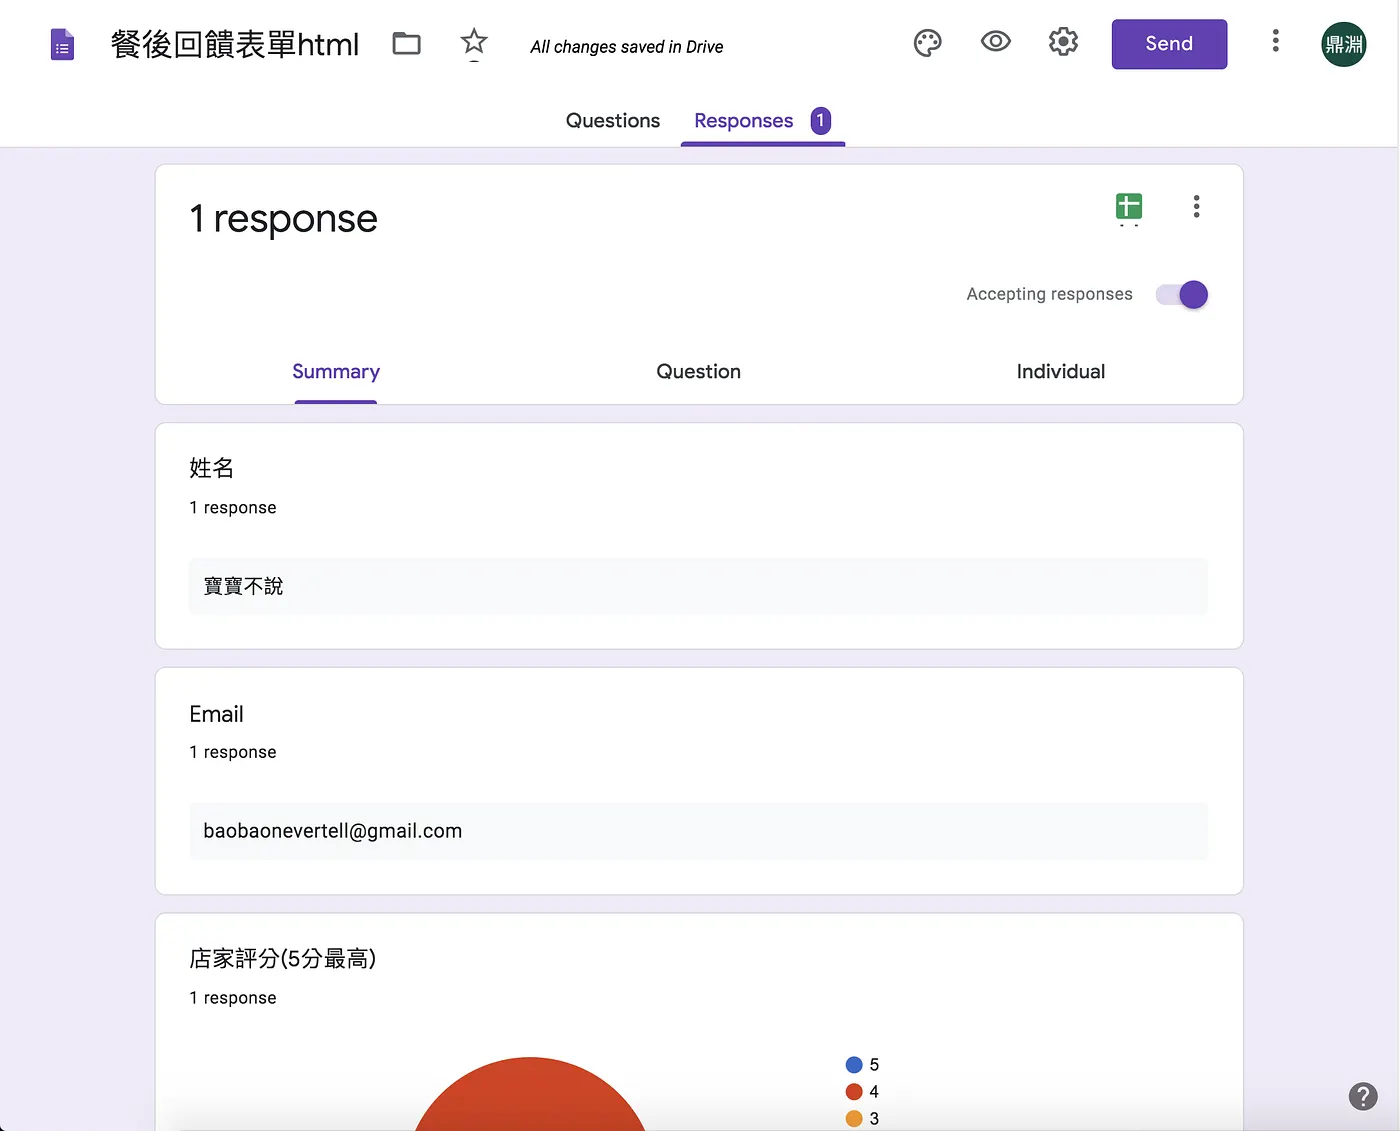Preview the form with the eye icon

996,41
